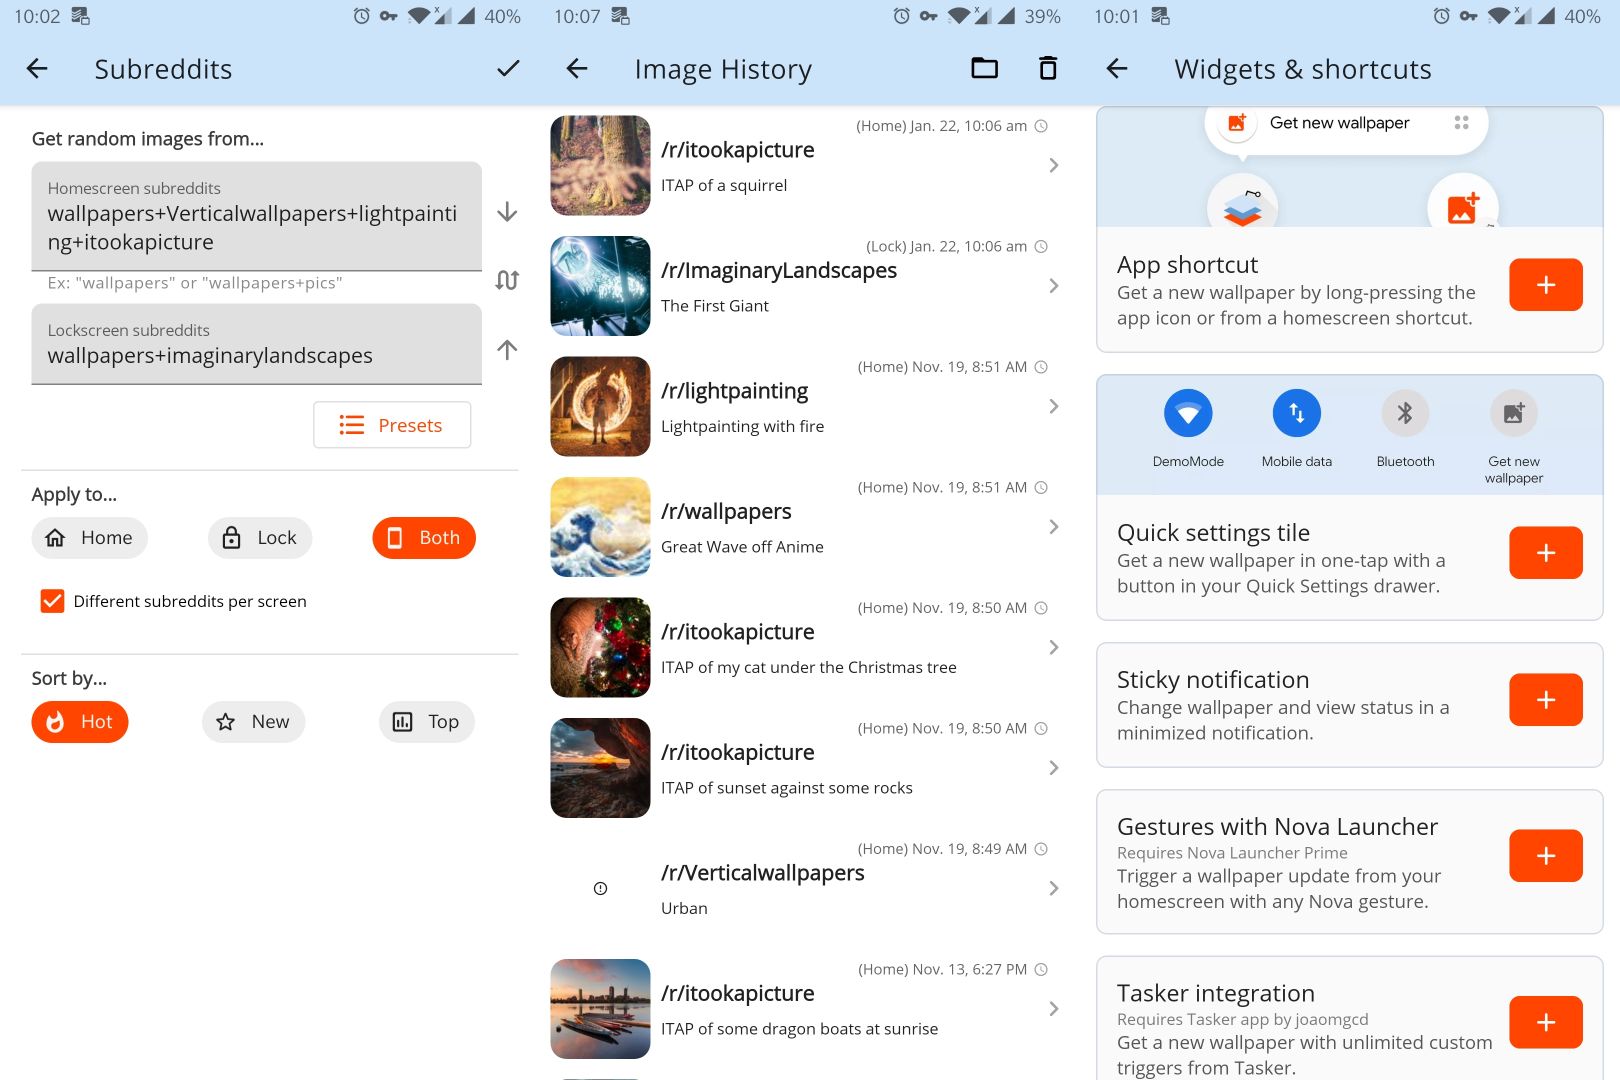Viewport: 1620px width, 1080px height.
Task: Go back from Widgets & shortcuts
Action: (x=1117, y=69)
